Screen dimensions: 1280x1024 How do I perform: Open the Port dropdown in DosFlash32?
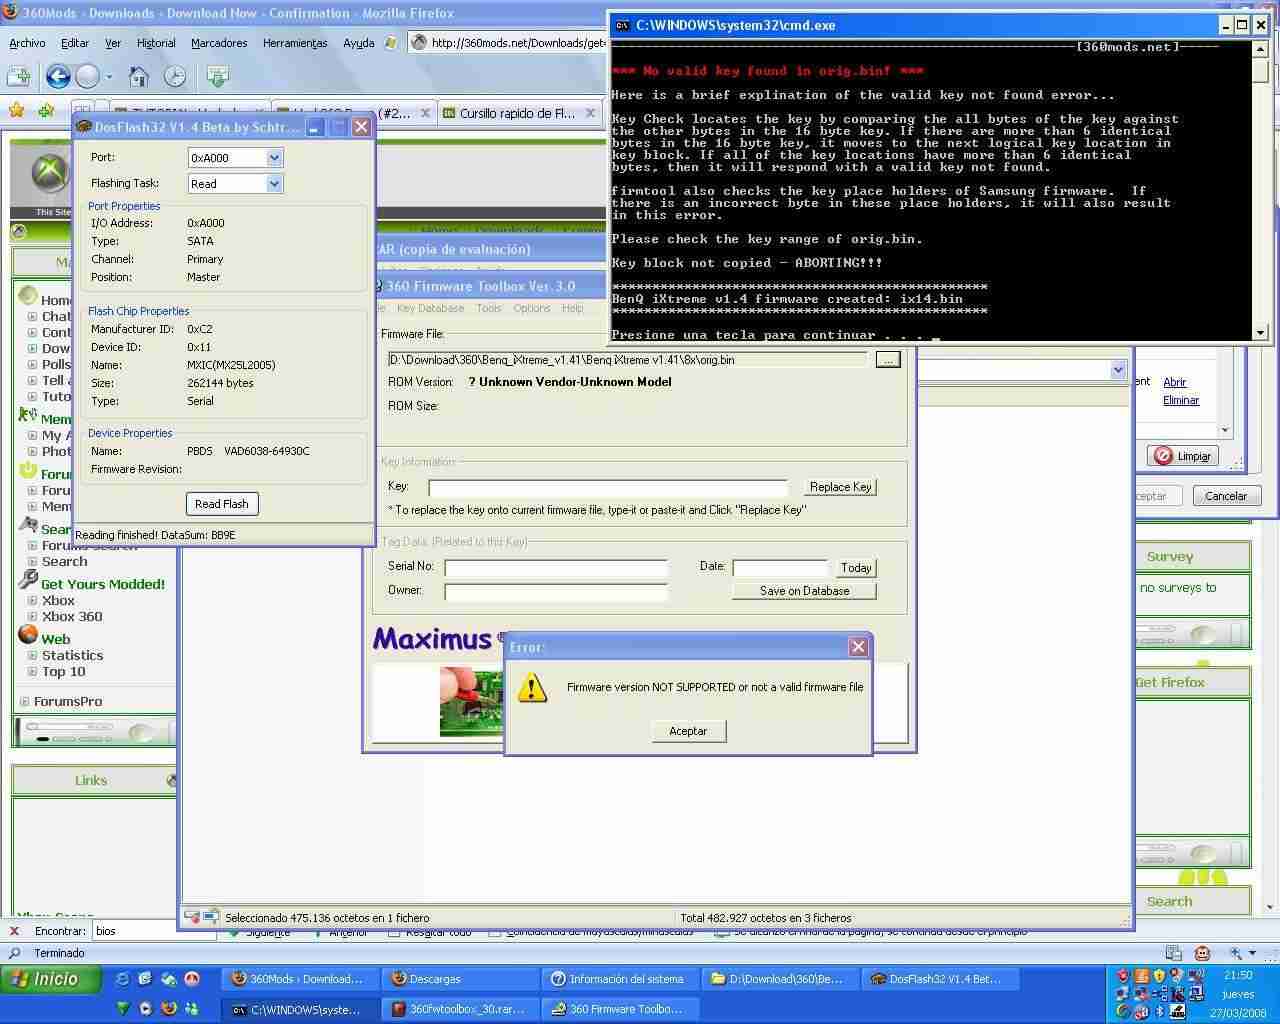coord(274,158)
